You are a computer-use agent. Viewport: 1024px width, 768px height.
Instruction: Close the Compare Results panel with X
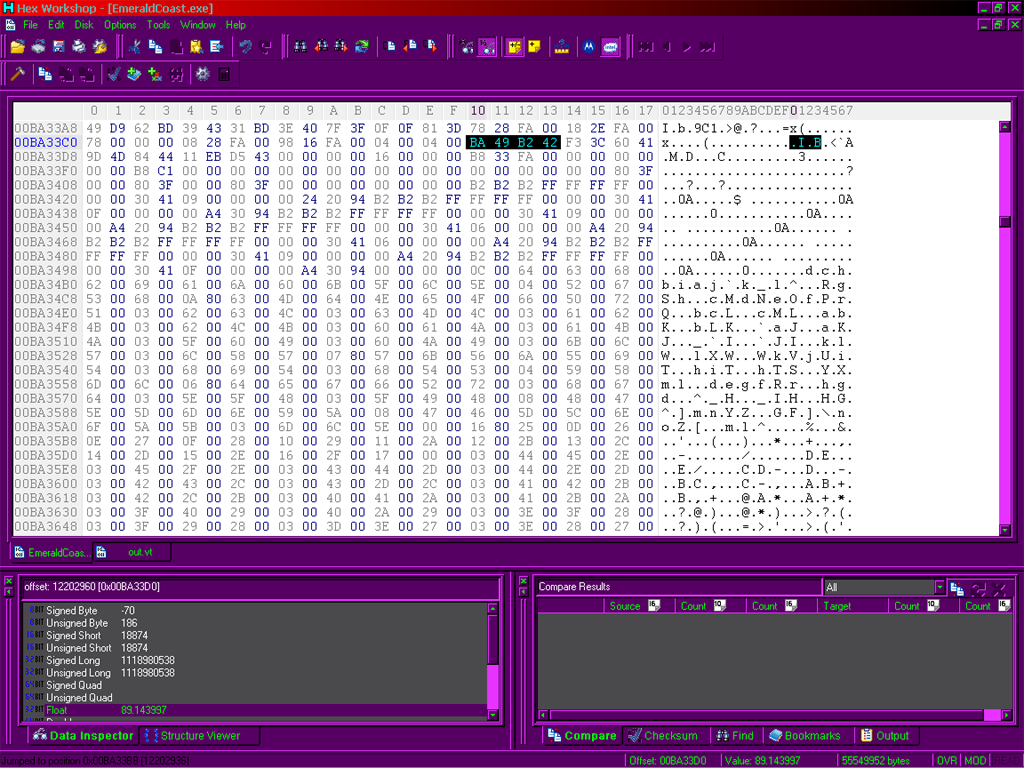tap(523, 581)
